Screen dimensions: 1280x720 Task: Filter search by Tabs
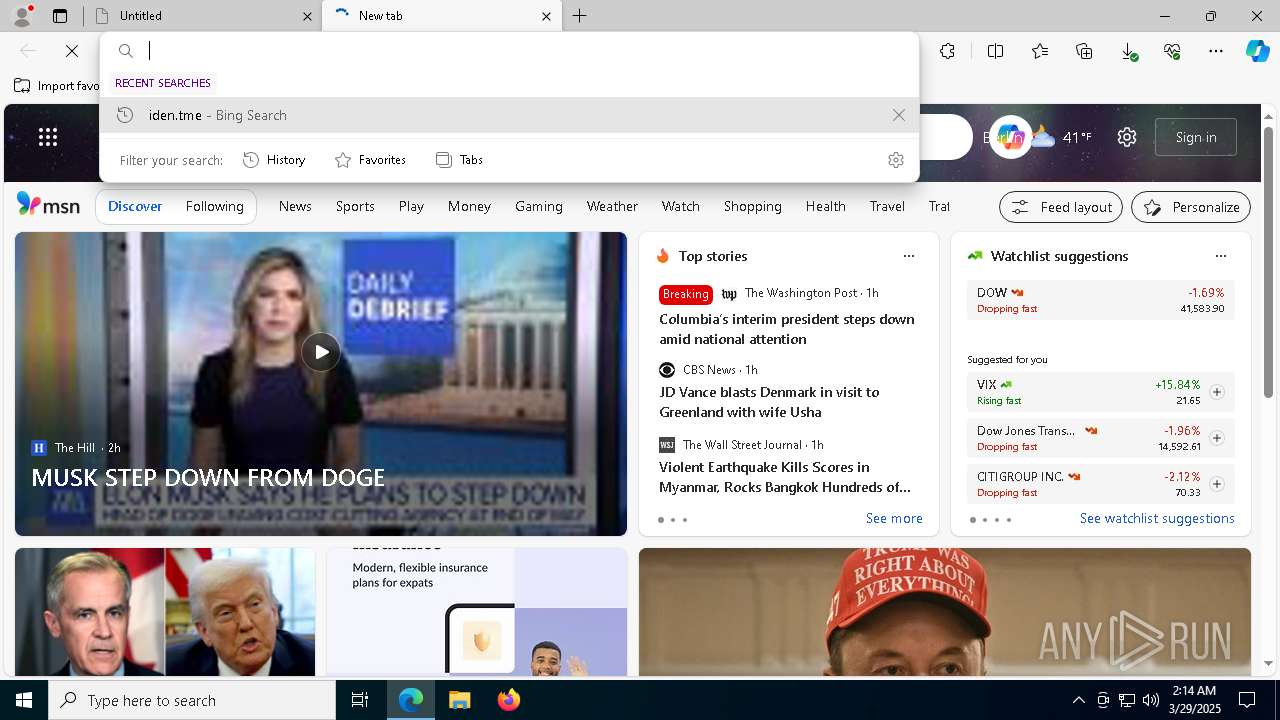459,160
